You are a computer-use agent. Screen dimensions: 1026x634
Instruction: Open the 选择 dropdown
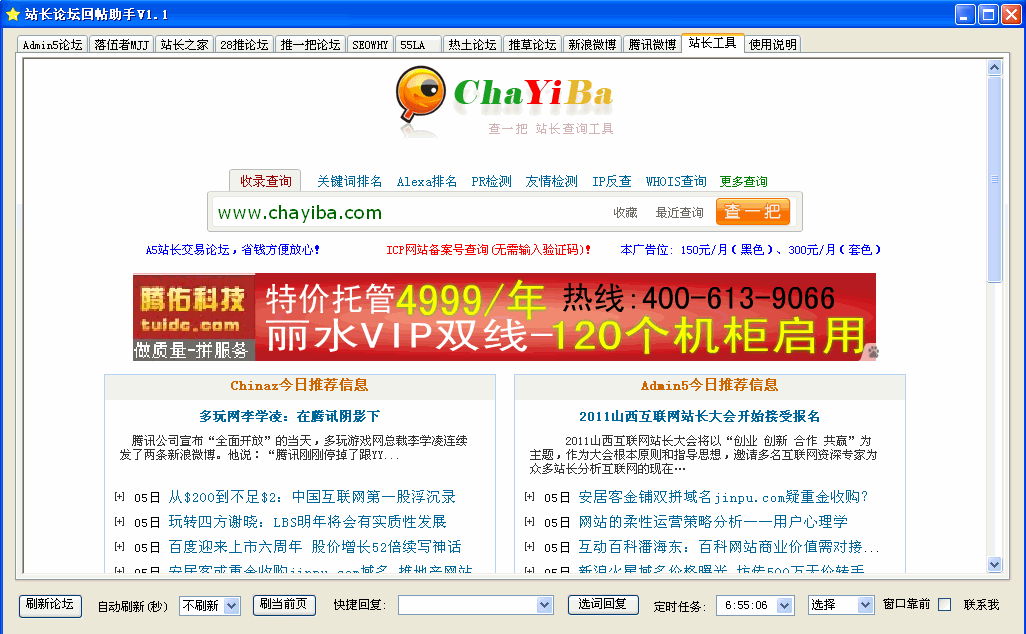pos(865,606)
